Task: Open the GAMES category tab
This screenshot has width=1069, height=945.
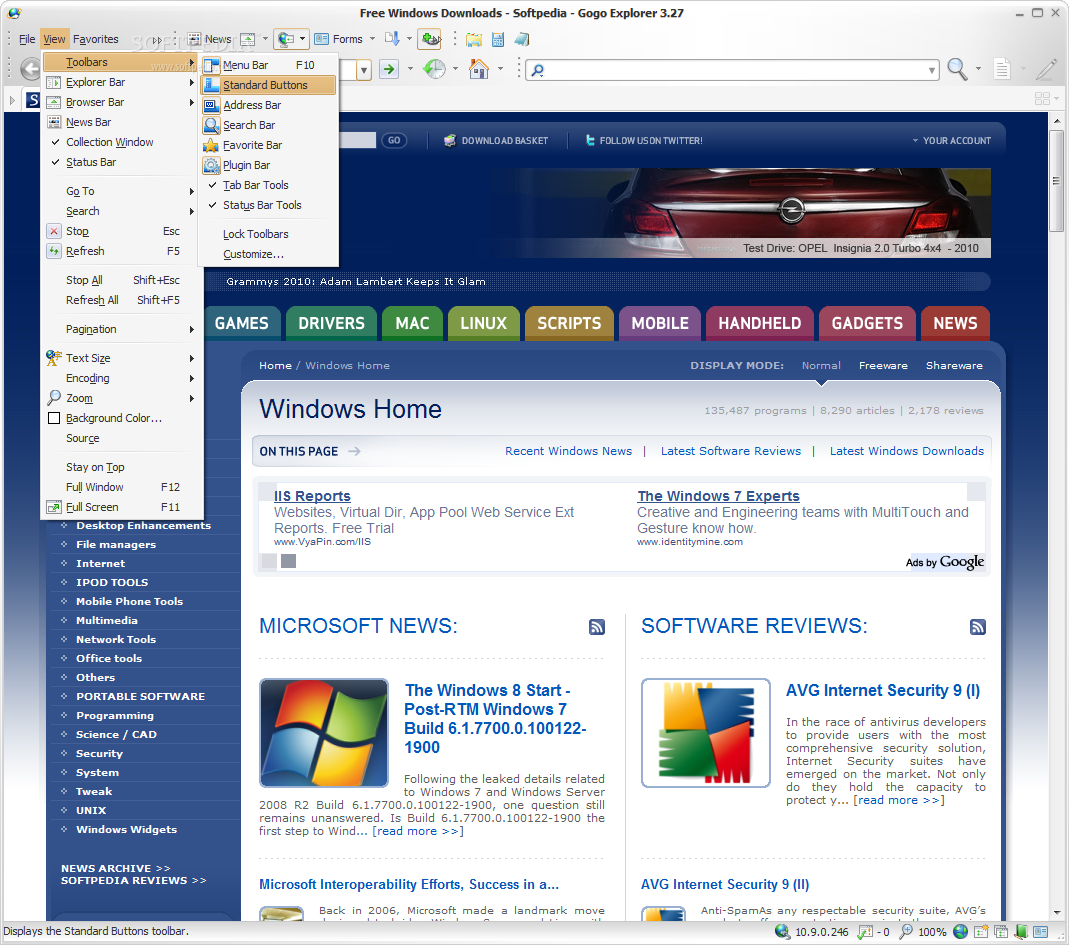Action: (x=242, y=323)
